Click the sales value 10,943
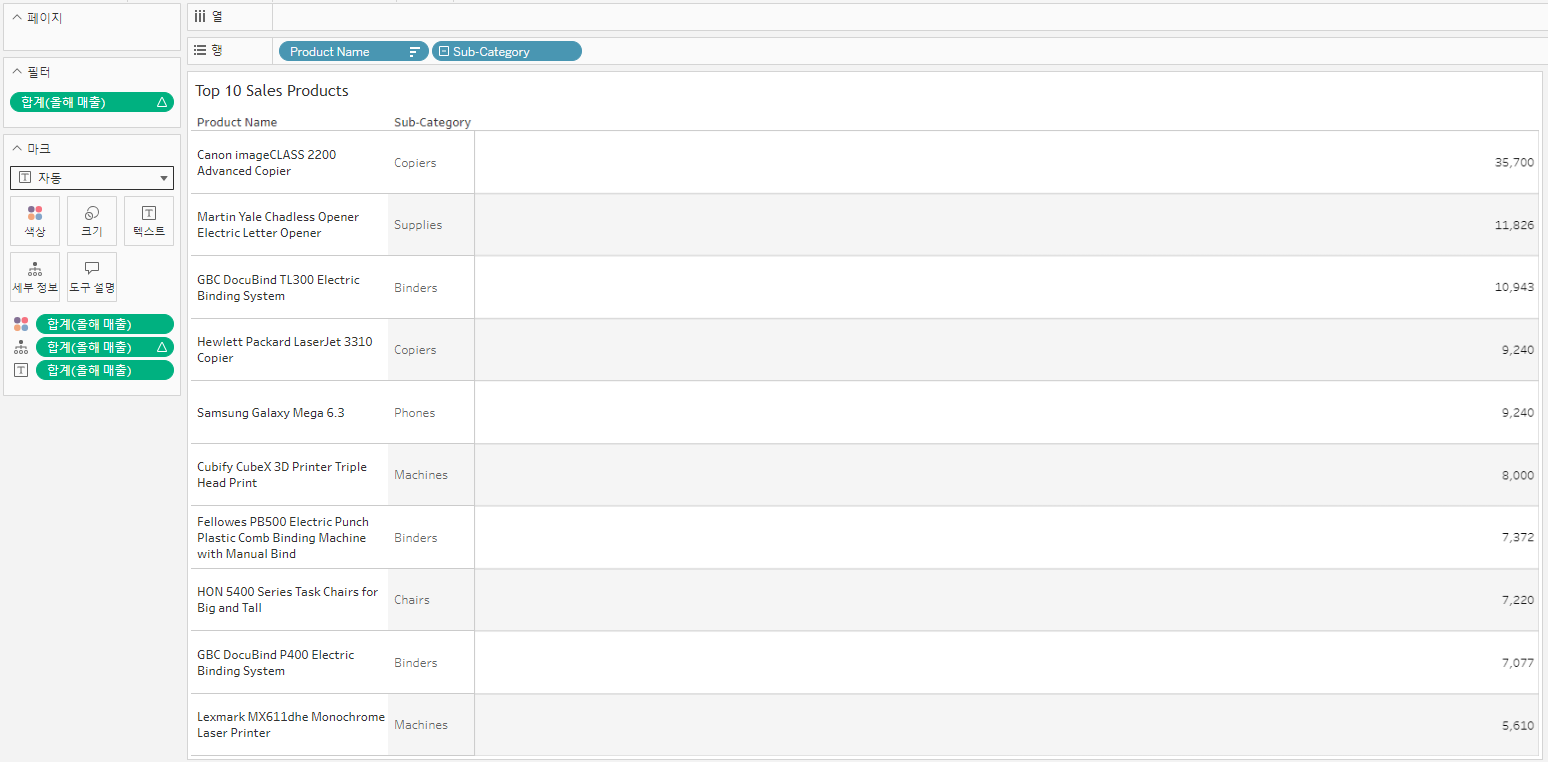The image size is (1548, 762). point(1514,287)
